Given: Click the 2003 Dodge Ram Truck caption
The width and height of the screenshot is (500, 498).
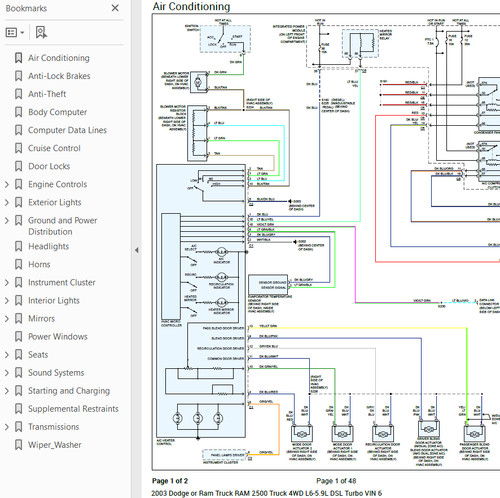Looking at the screenshot, I should (x=267, y=493).
